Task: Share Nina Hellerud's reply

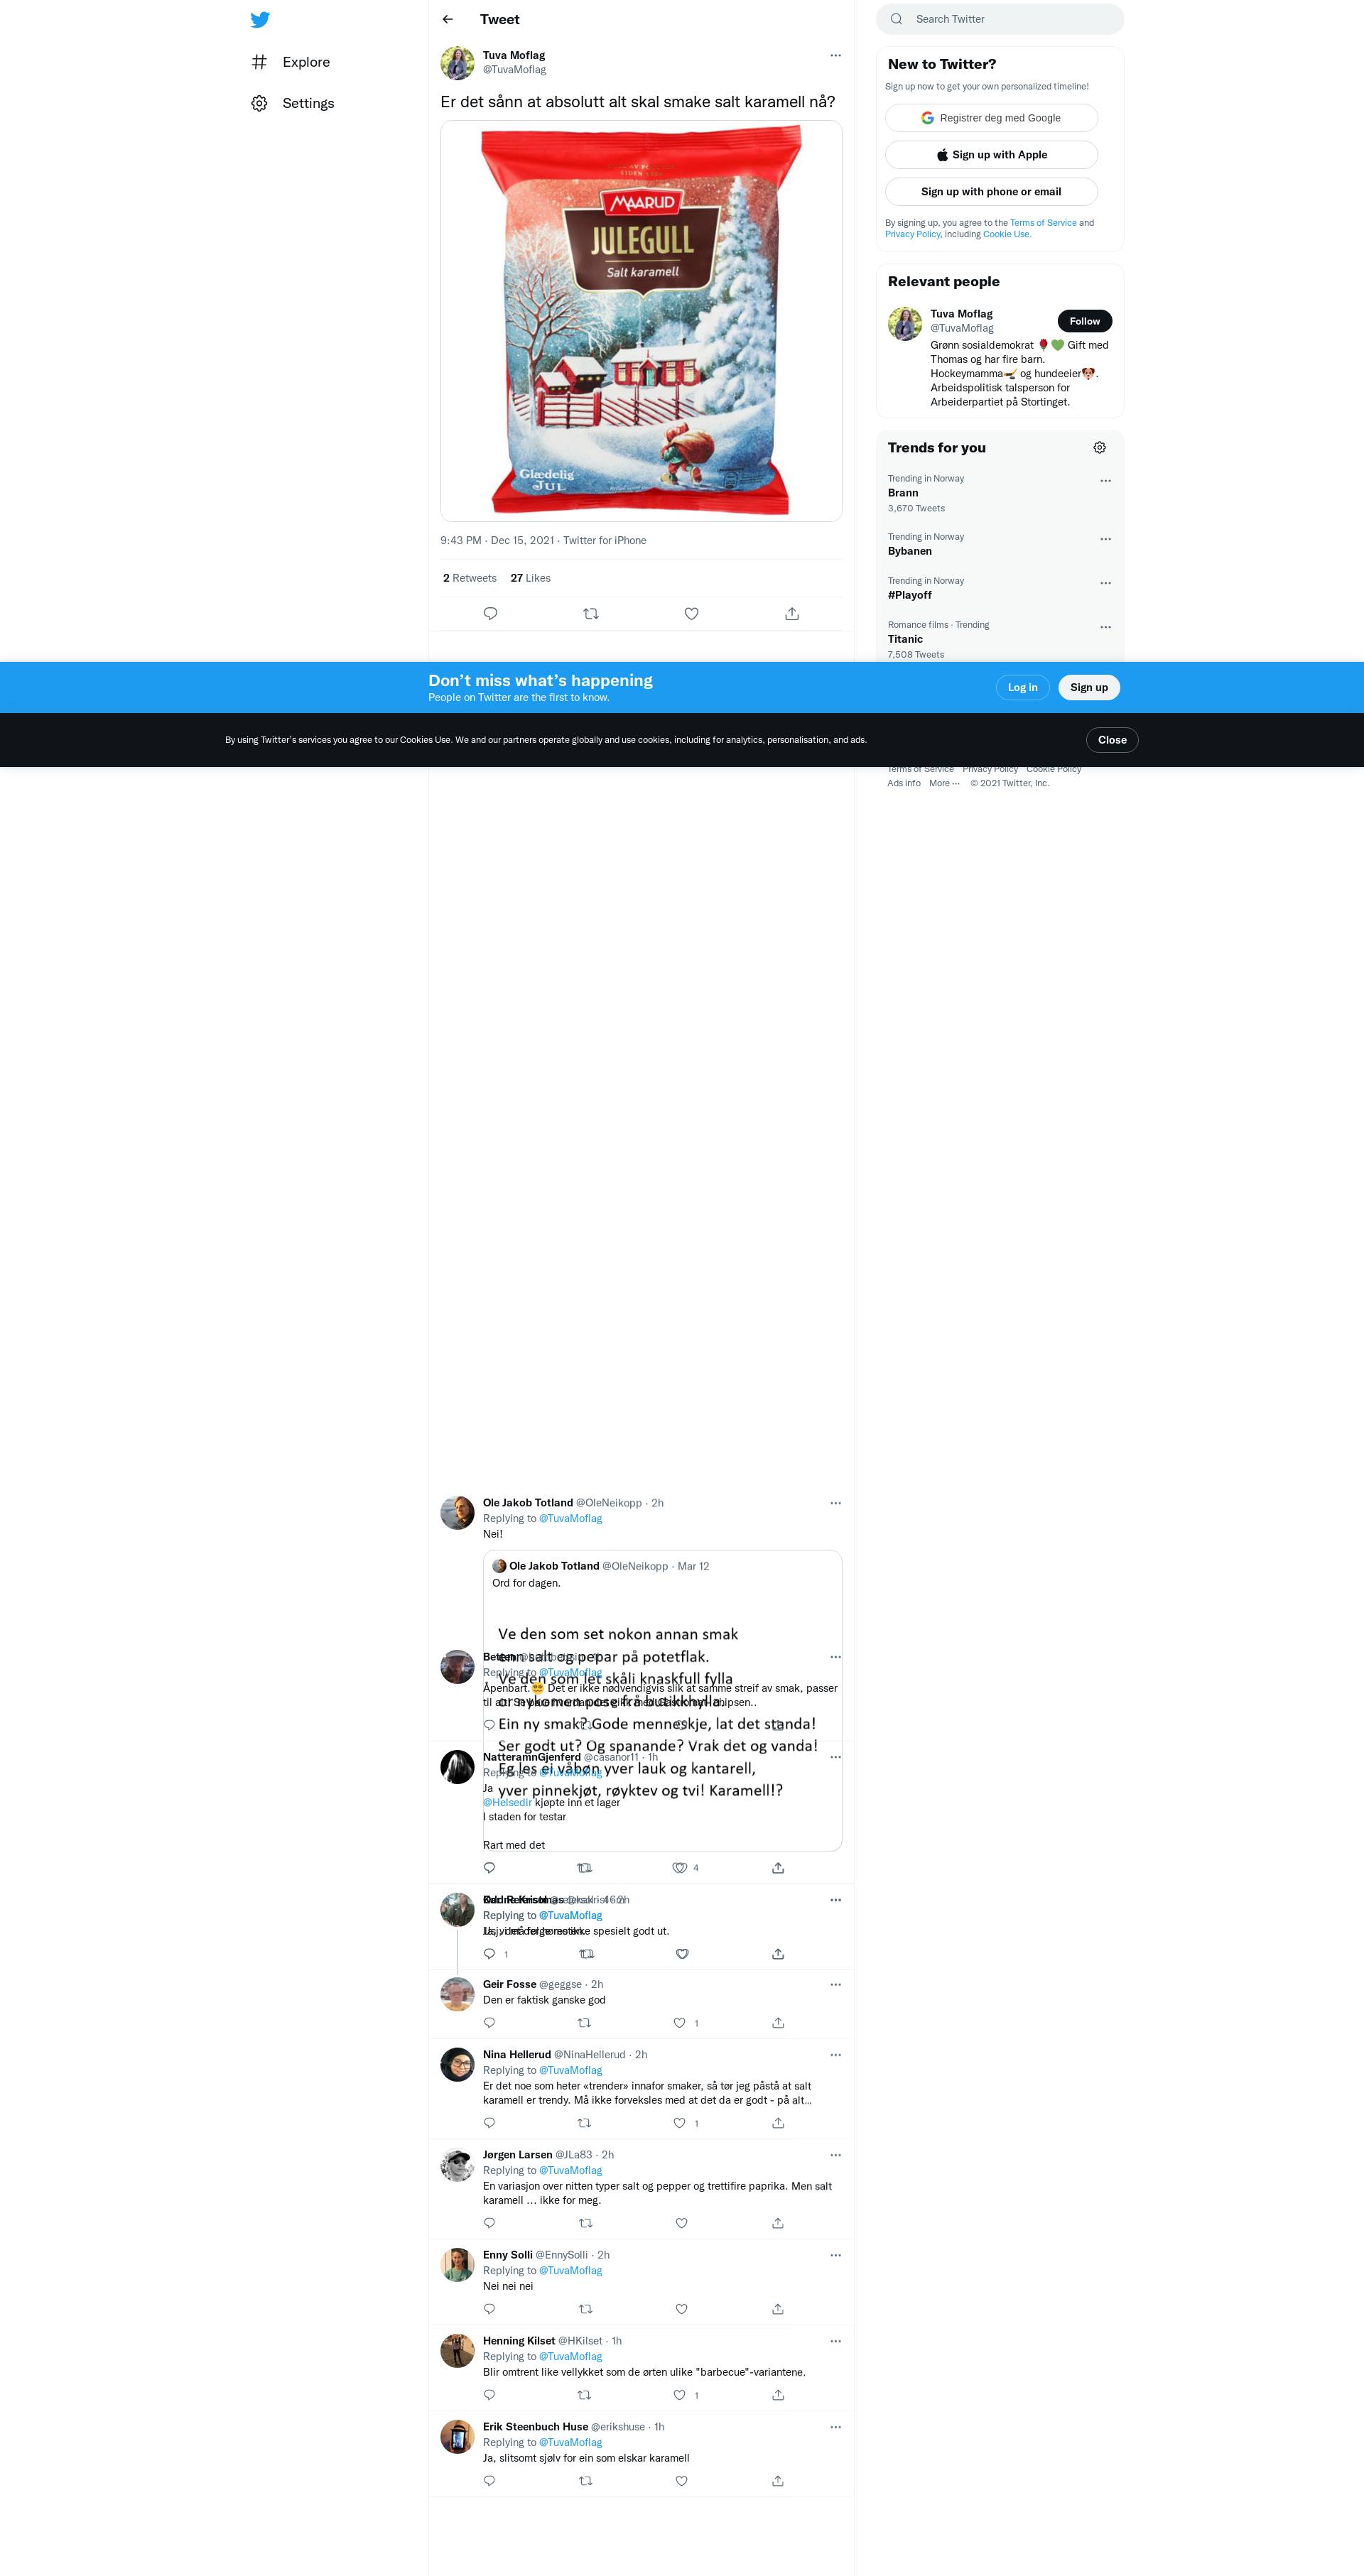Action: (x=778, y=2123)
